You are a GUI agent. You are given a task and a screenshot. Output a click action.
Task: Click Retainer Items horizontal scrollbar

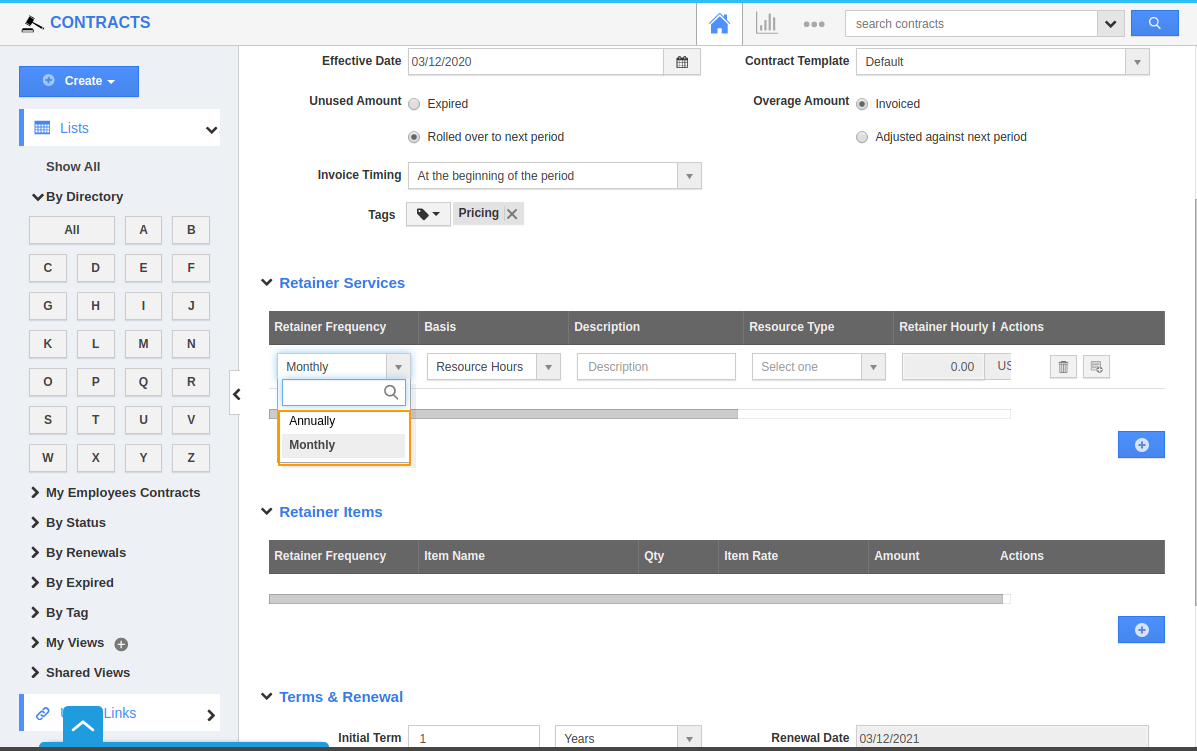pos(635,599)
